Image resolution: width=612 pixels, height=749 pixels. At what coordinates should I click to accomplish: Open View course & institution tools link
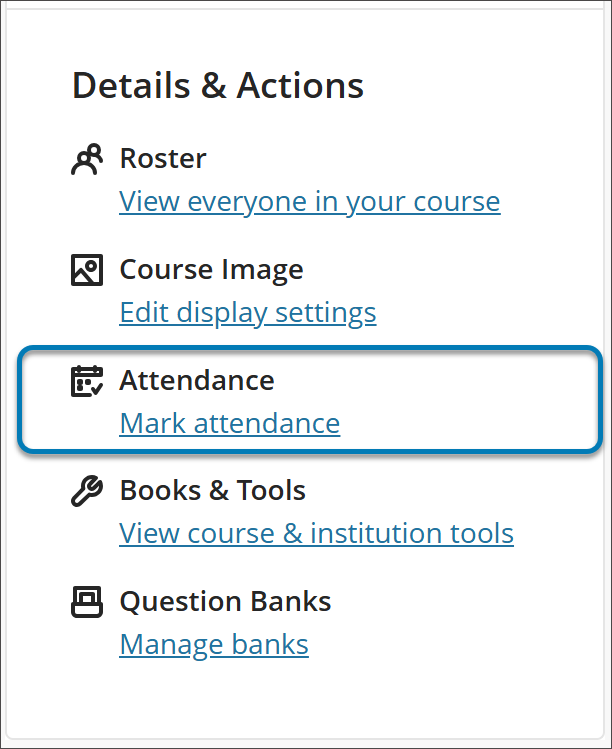click(316, 534)
